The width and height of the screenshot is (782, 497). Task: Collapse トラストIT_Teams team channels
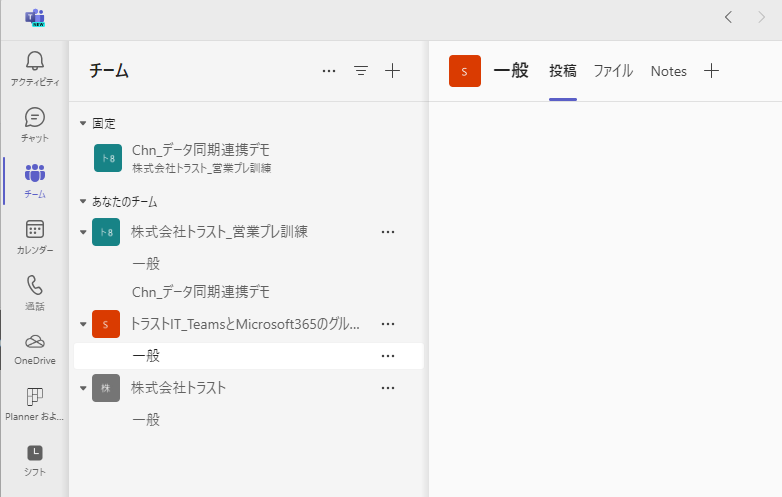coord(83,324)
